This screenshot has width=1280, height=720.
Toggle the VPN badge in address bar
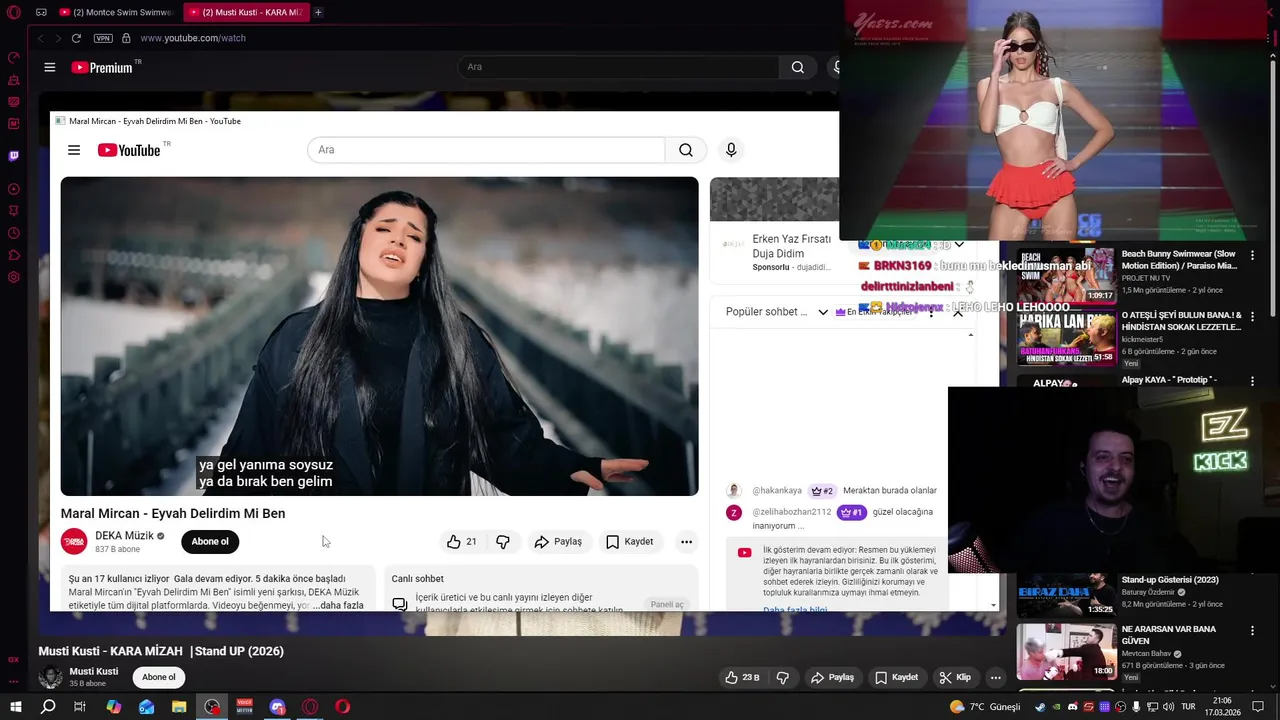click(103, 38)
